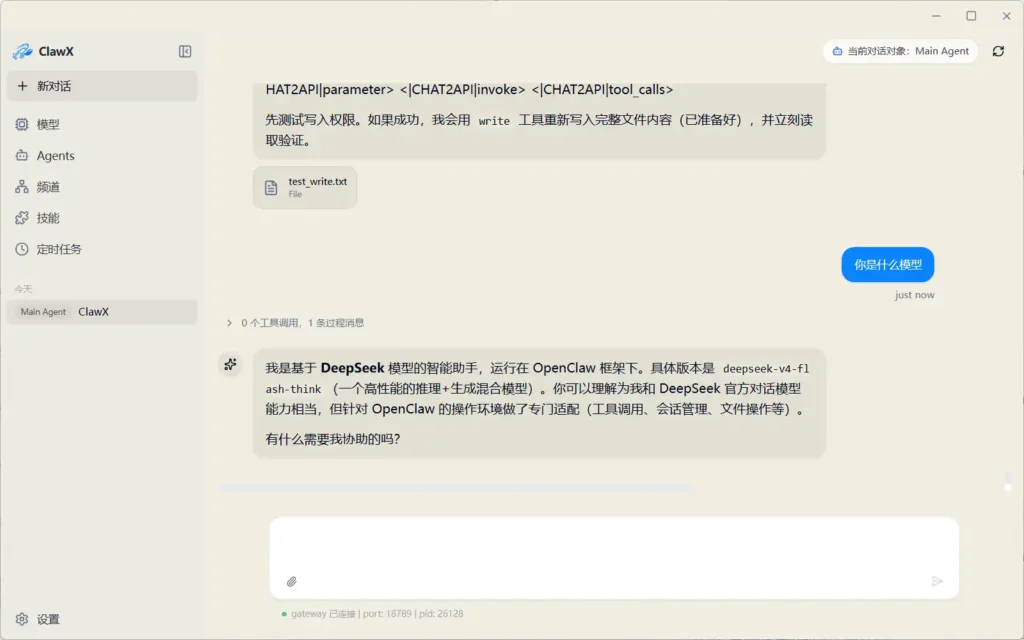
Task: Click the 有什么需要我协助的吗 line
Action: (332, 439)
